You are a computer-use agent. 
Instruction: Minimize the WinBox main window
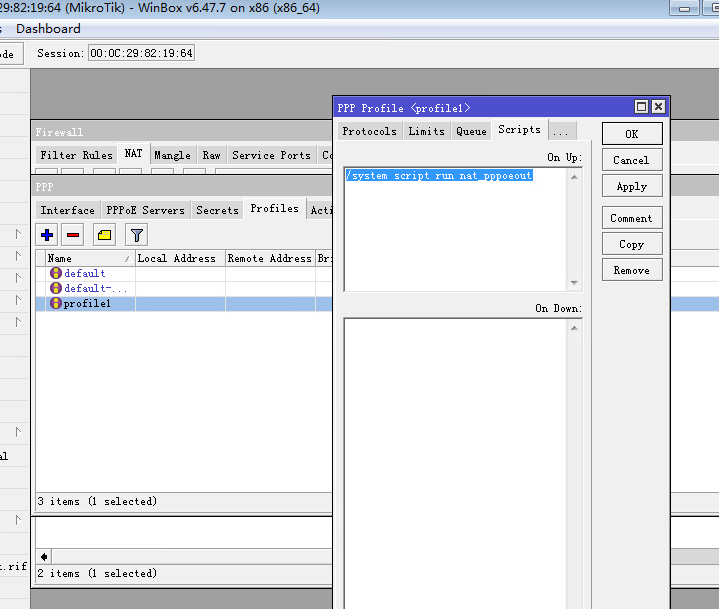point(684,8)
